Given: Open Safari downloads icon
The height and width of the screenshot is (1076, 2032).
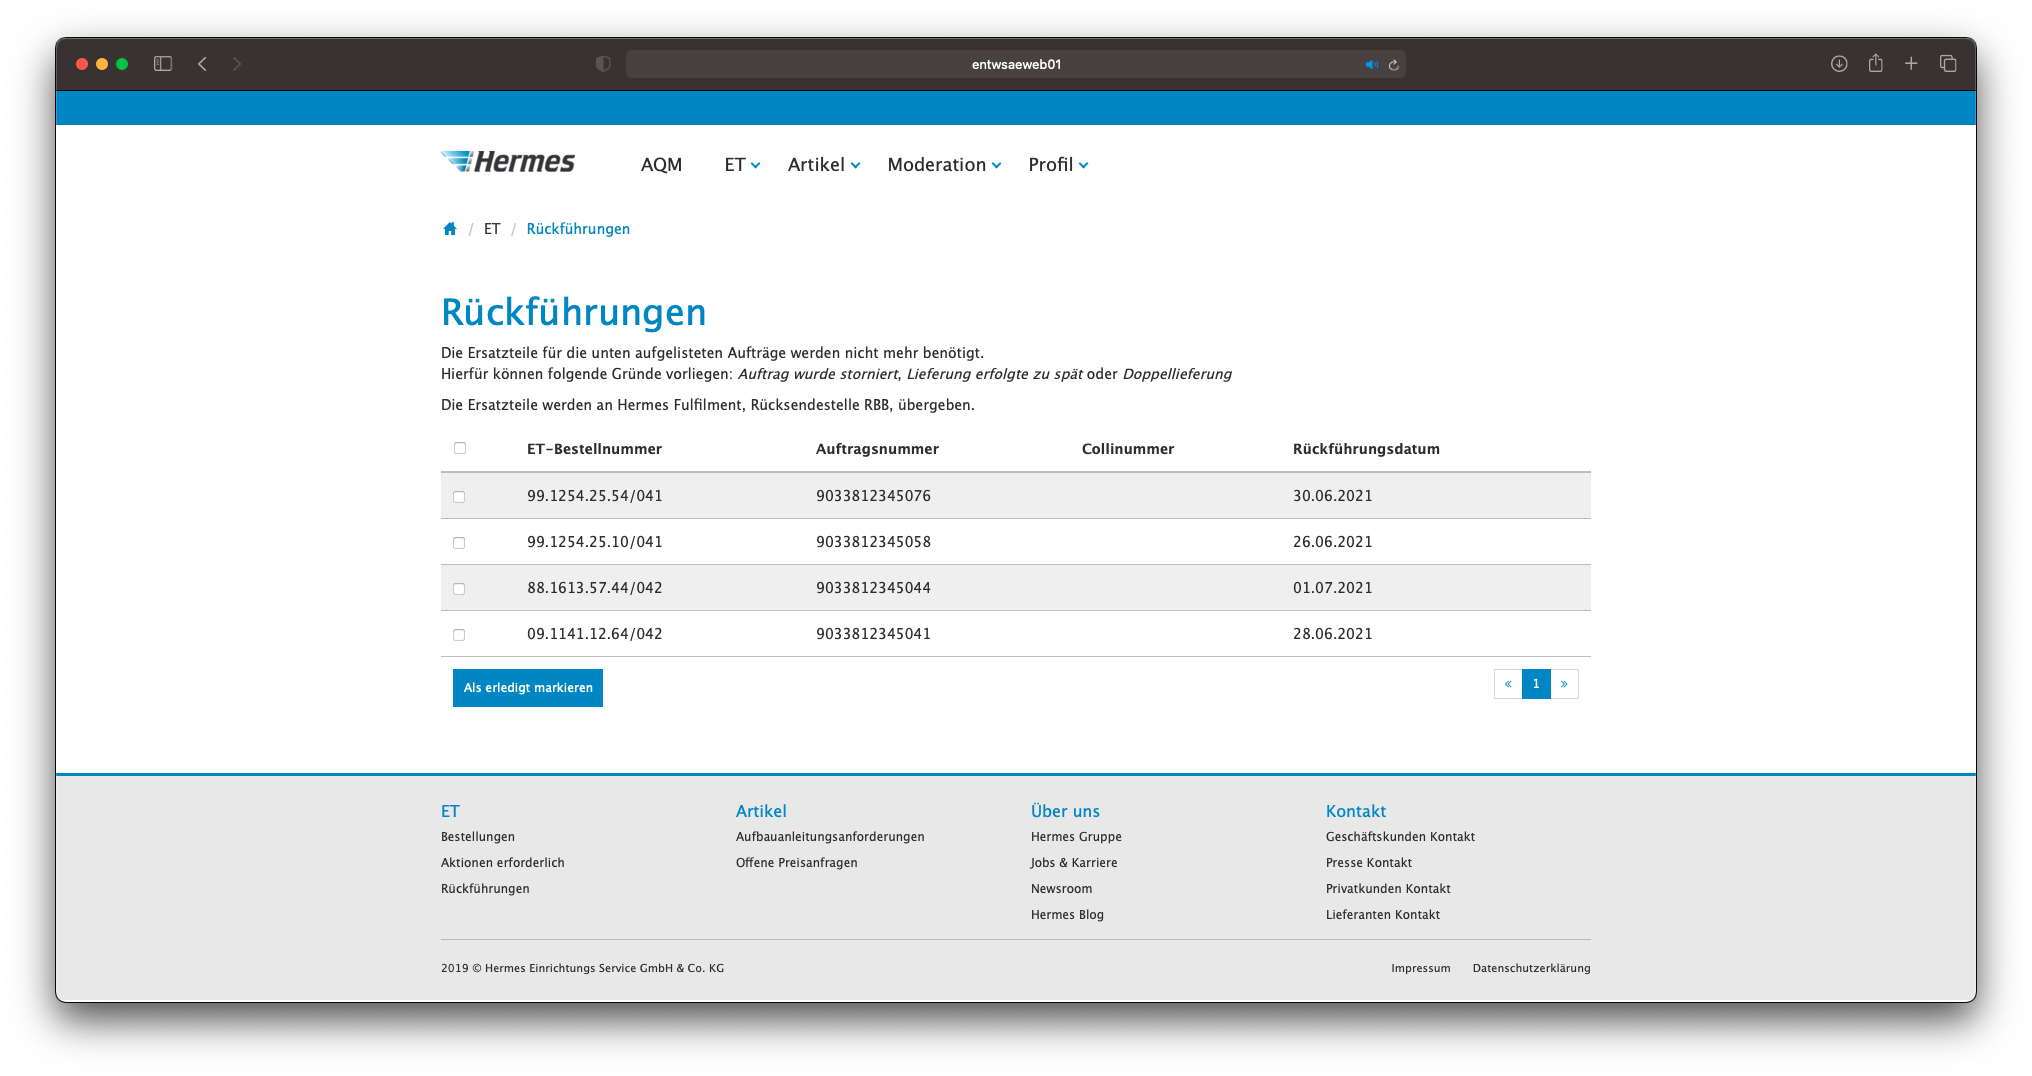Looking at the screenshot, I should tap(1839, 64).
